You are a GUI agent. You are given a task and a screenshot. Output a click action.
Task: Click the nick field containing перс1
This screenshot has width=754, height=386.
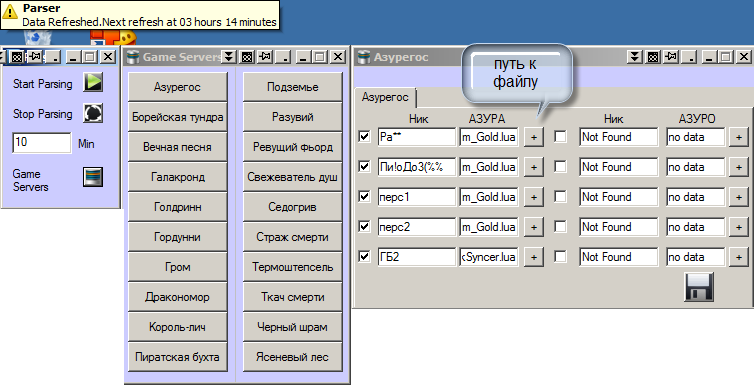click(416, 197)
